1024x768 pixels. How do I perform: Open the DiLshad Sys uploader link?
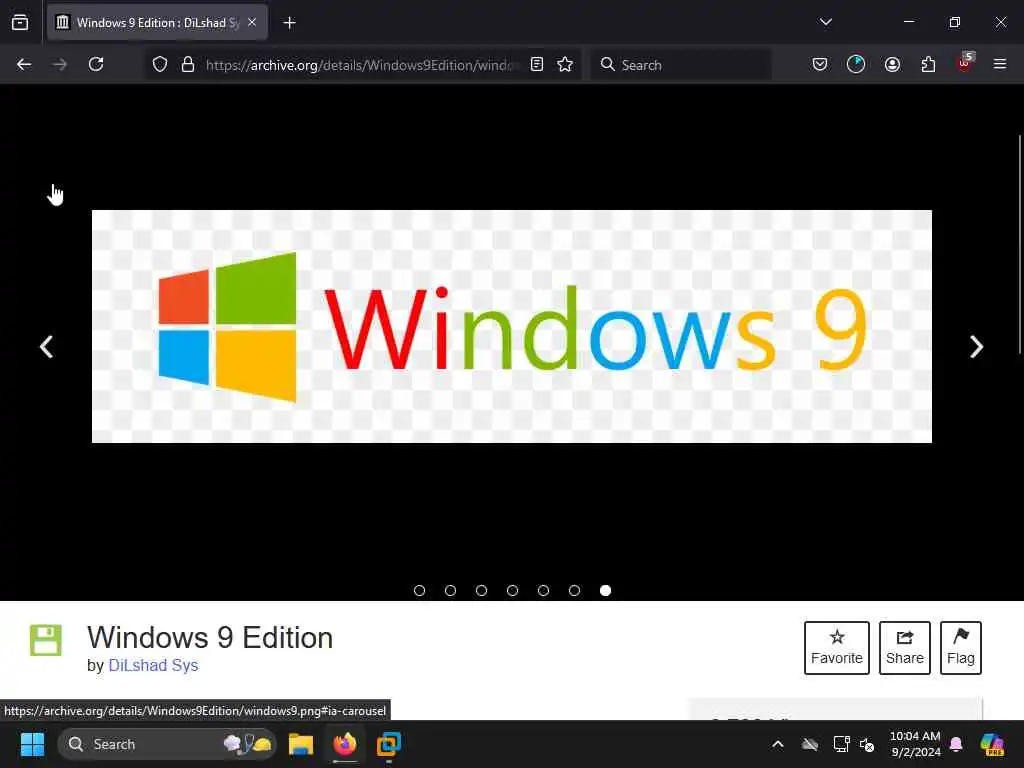coord(153,665)
